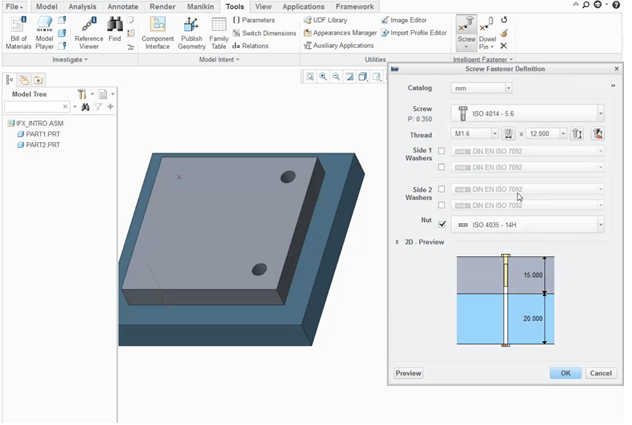Enable first Side 2 Washers checkbox
Screen dimensions: 632x425
pos(441,189)
